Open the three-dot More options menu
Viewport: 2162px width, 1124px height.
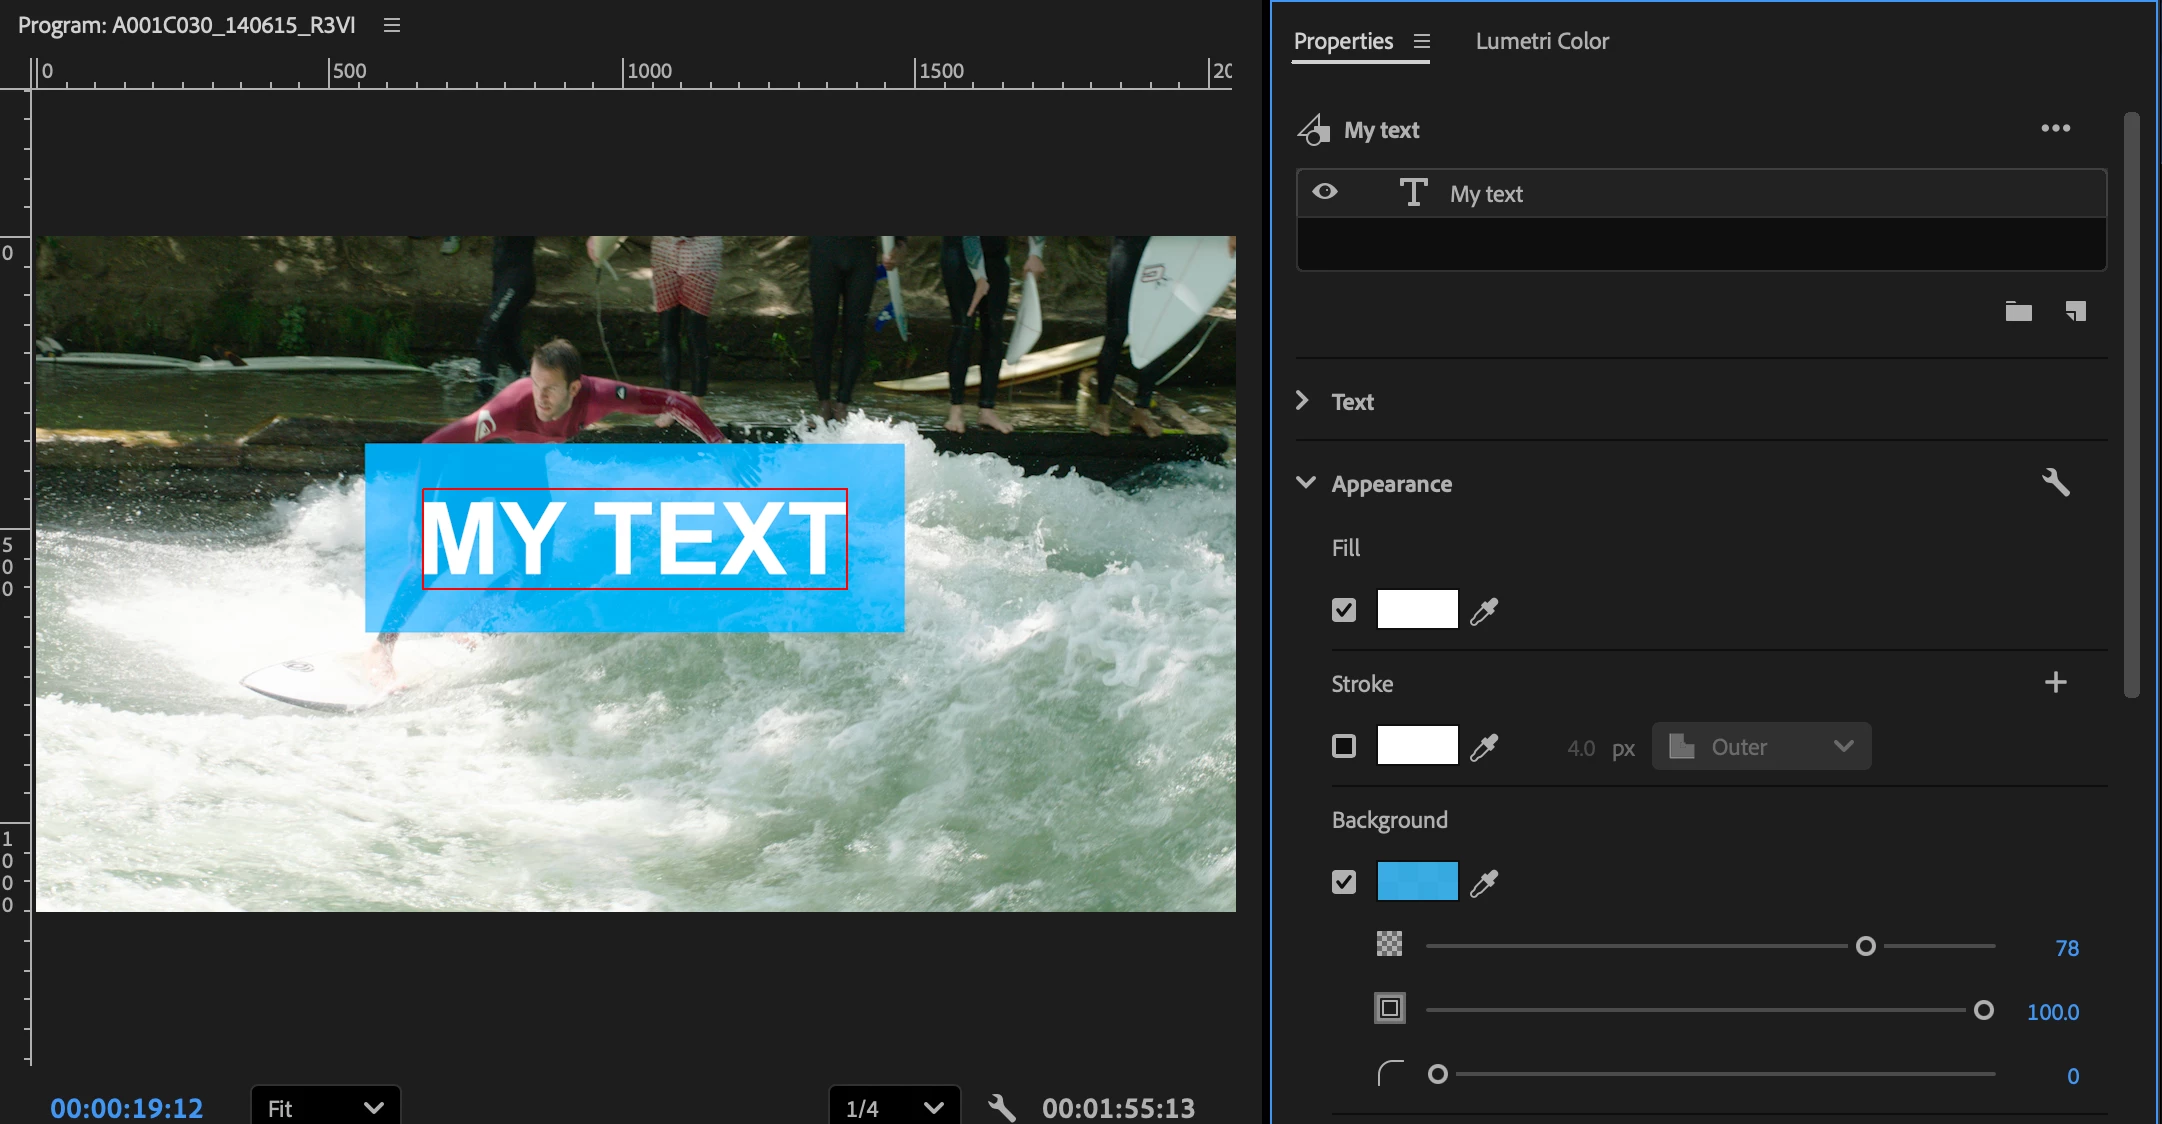[2055, 128]
